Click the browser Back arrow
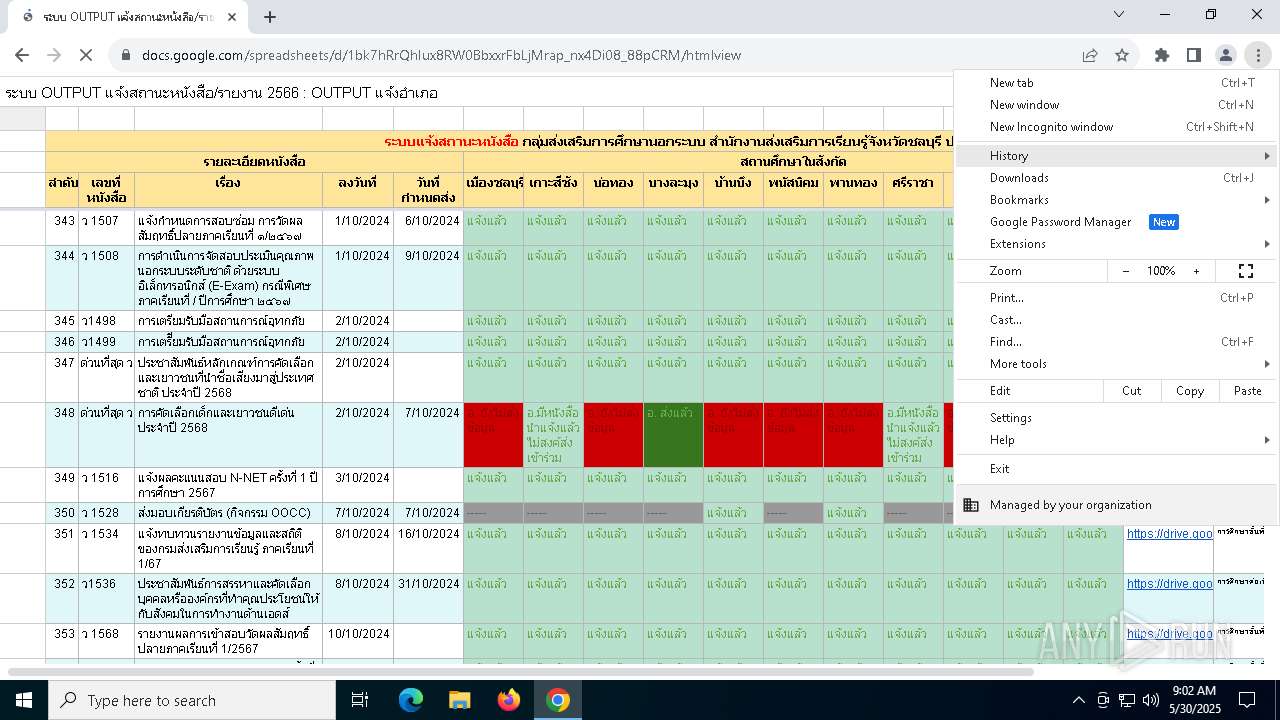This screenshot has height=720, width=1280. pos(22,55)
